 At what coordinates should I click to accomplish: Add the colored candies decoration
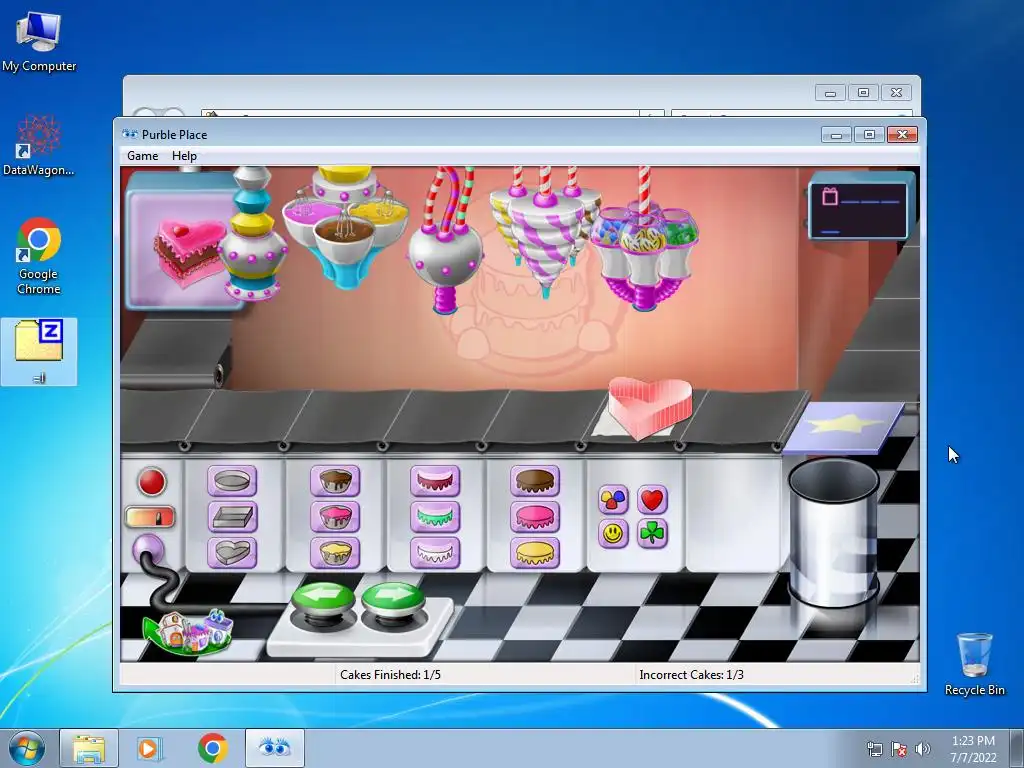coord(613,500)
